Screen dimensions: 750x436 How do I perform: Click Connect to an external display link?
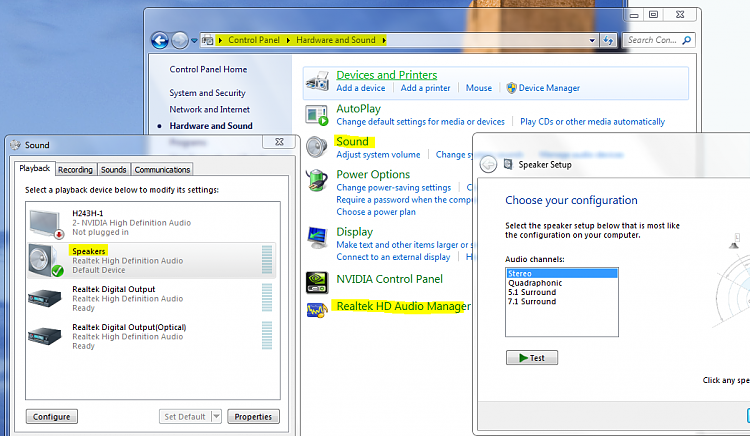coord(393,257)
